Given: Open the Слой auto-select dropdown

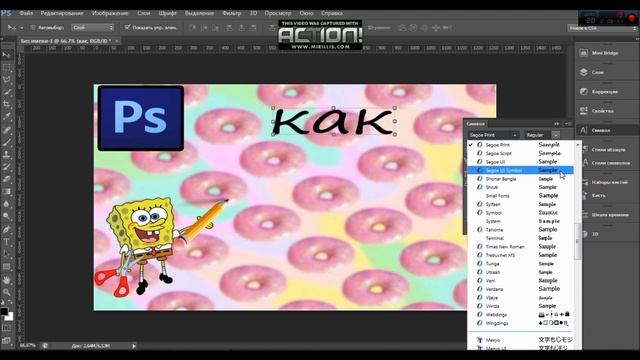Looking at the screenshot, I should (93, 28).
